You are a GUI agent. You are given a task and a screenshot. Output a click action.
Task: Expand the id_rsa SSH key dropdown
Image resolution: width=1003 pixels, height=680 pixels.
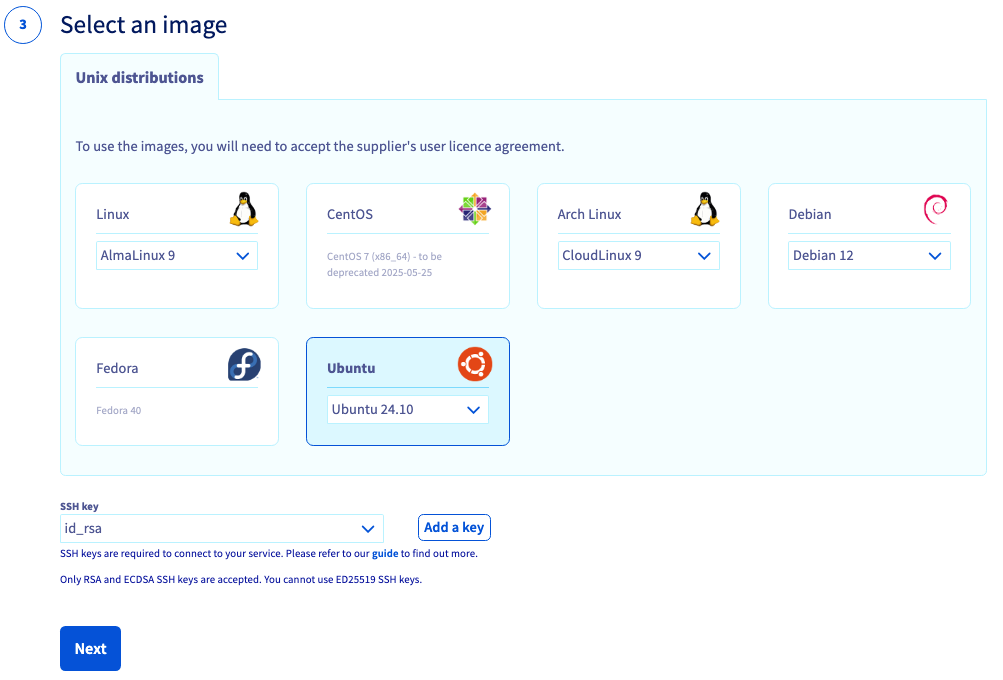(221, 528)
